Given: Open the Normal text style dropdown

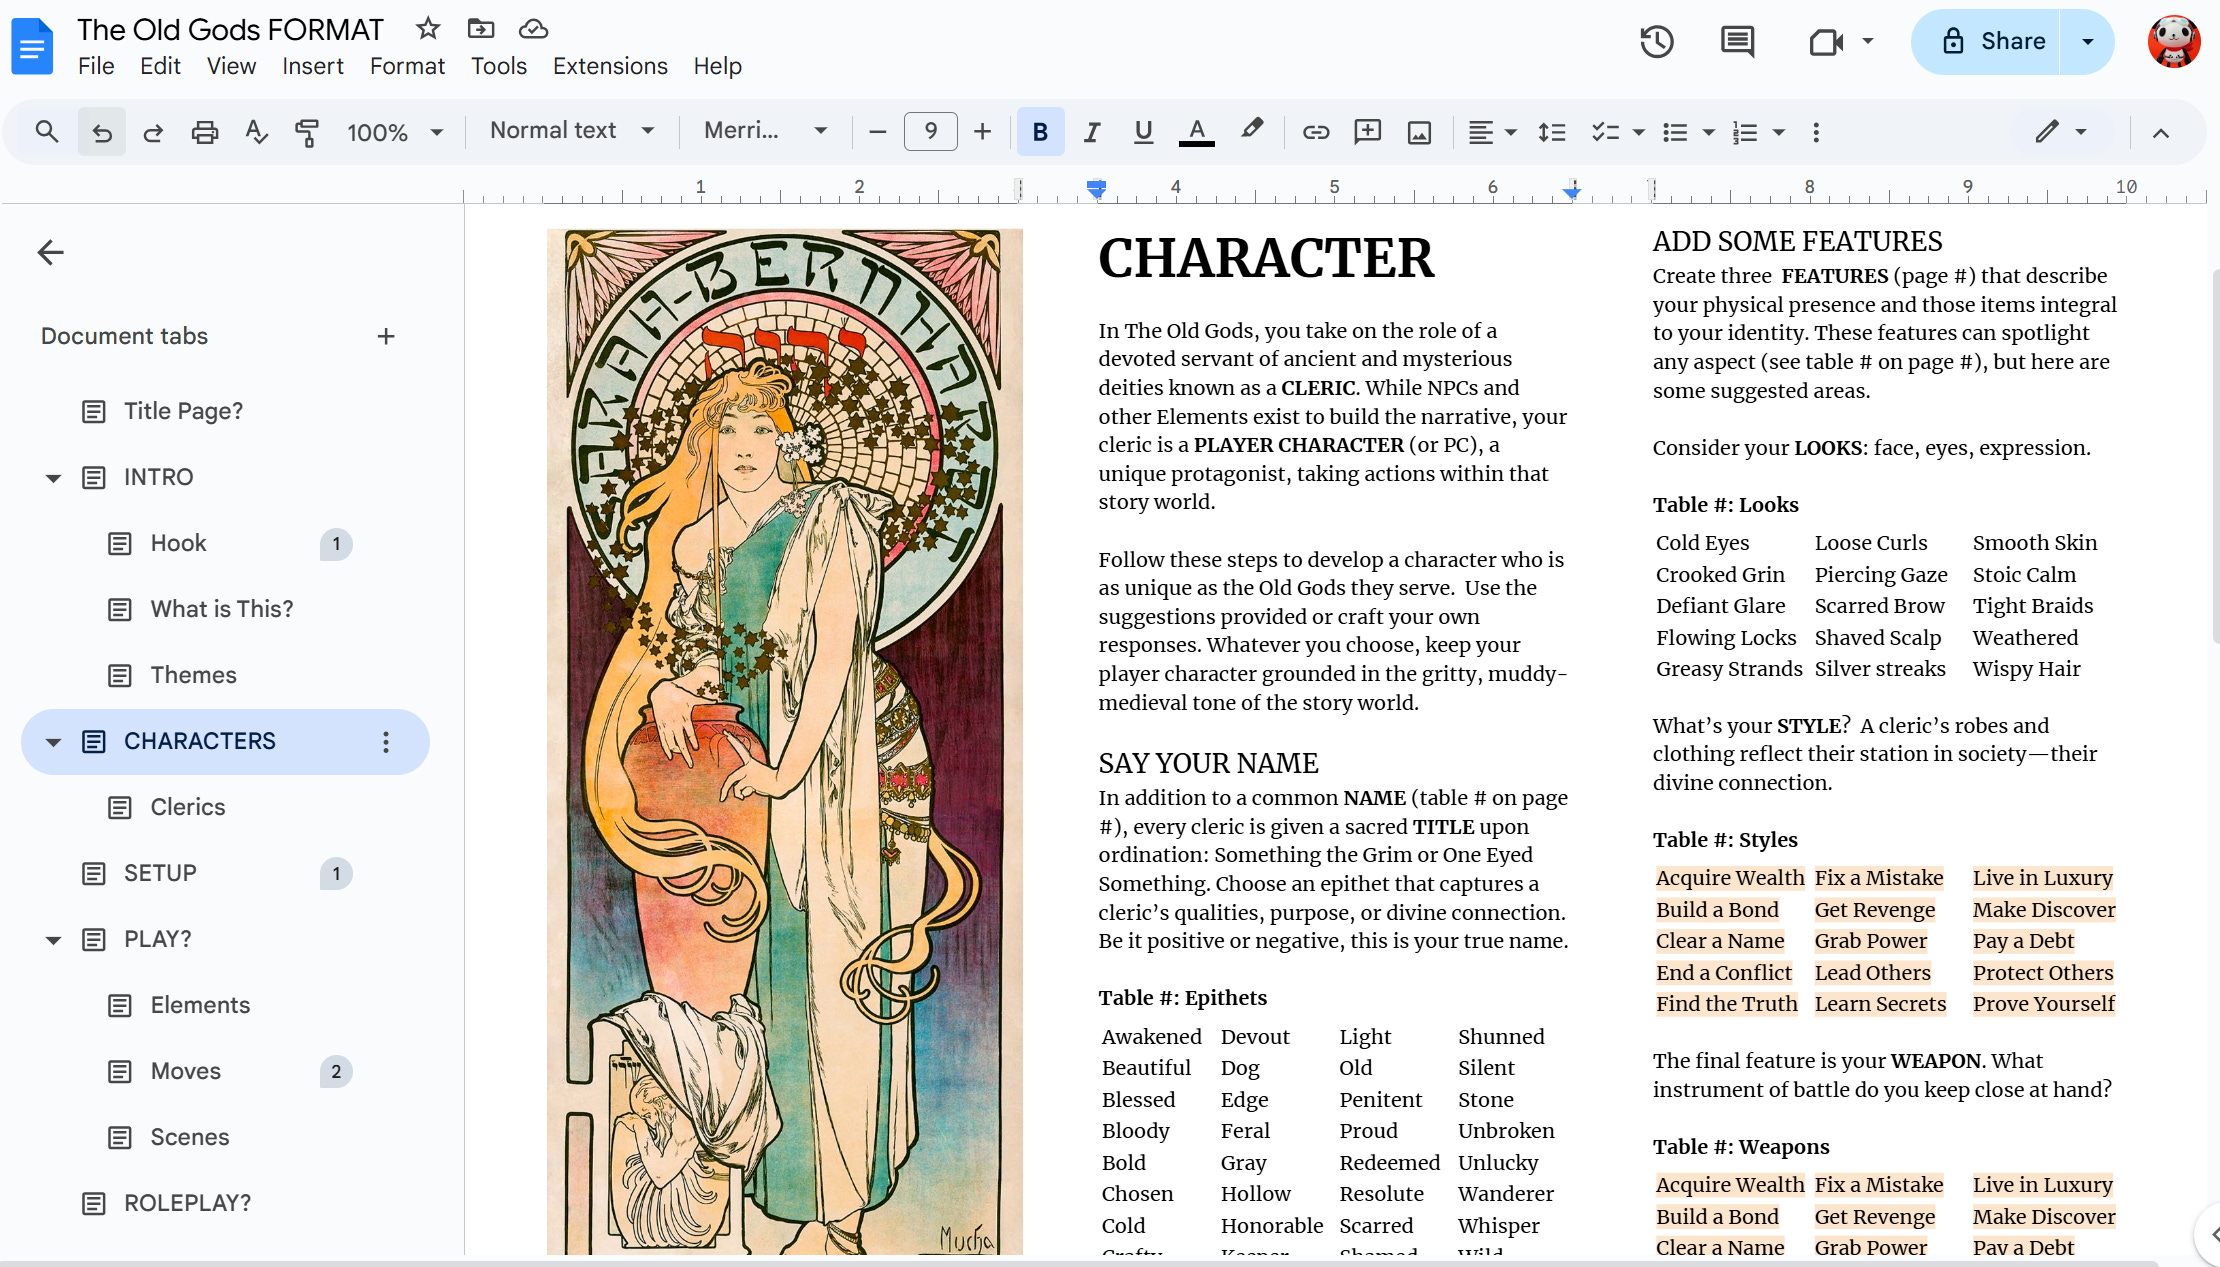Looking at the screenshot, I should tap(572, 131).
